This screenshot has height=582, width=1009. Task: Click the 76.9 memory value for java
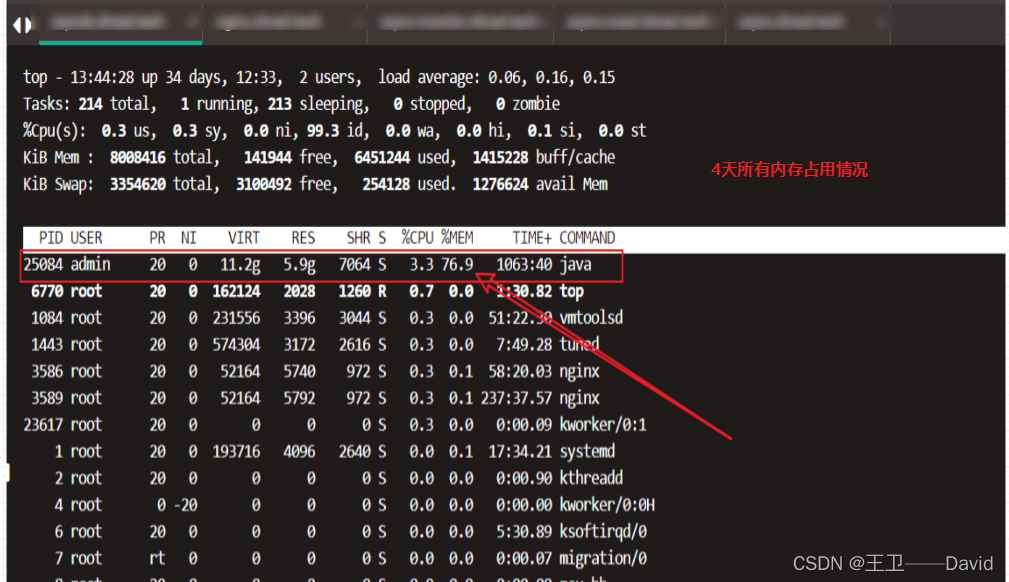coord(457,265)
